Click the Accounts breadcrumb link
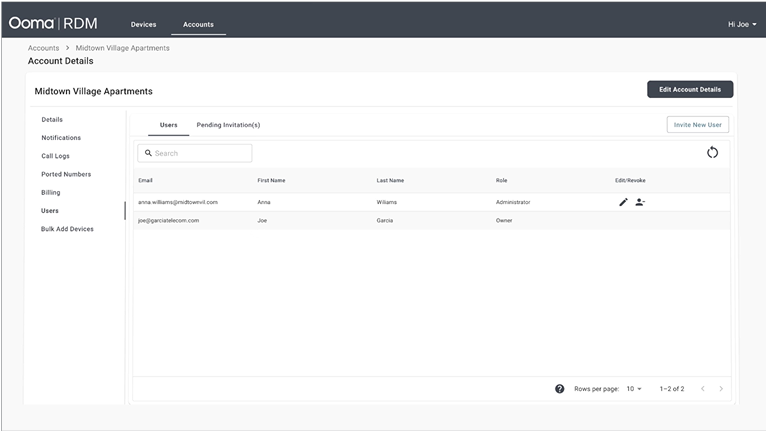766x431 pixels. tap(43, 48)
